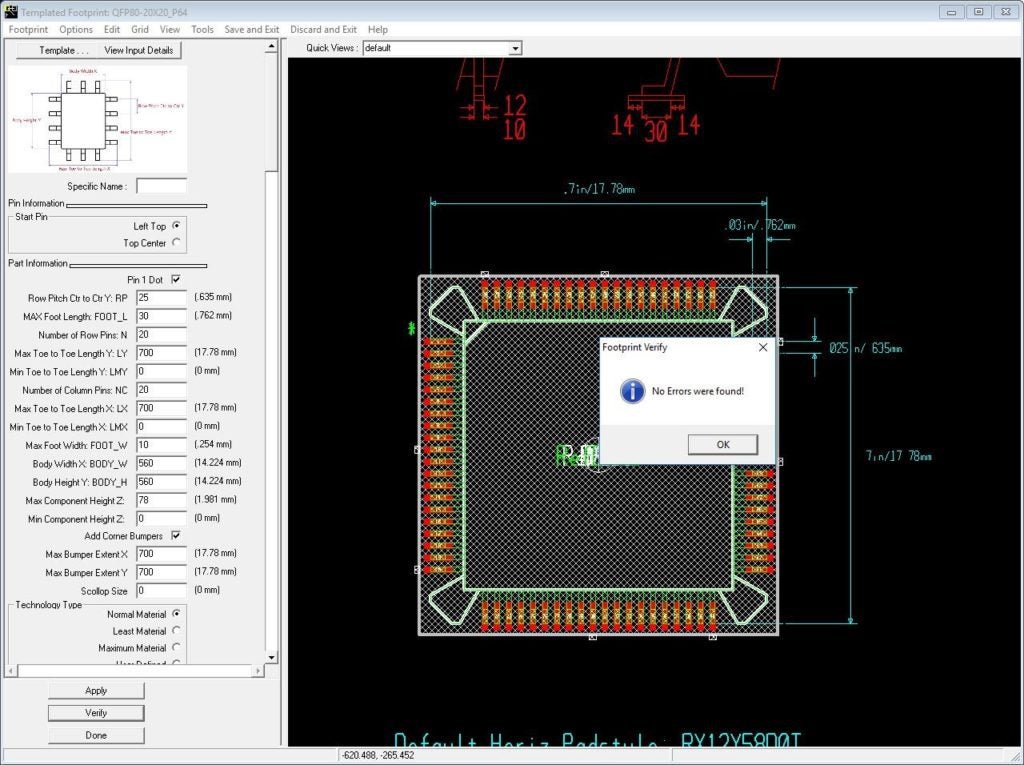Select the Left Top start pin option

click(x=176, y=225)
